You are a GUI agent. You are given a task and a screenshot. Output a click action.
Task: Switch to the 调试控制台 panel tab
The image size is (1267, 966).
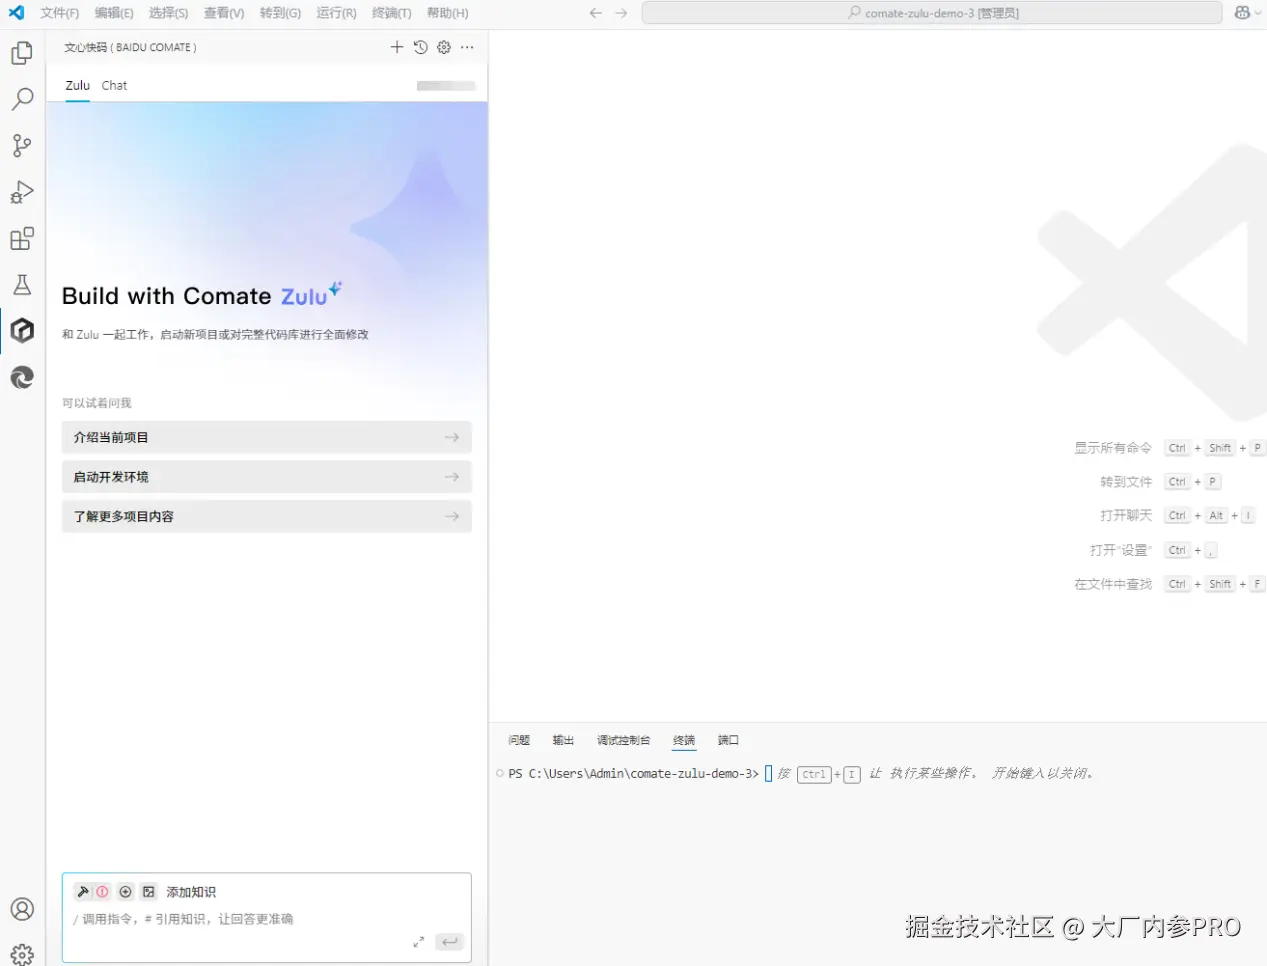623,740
